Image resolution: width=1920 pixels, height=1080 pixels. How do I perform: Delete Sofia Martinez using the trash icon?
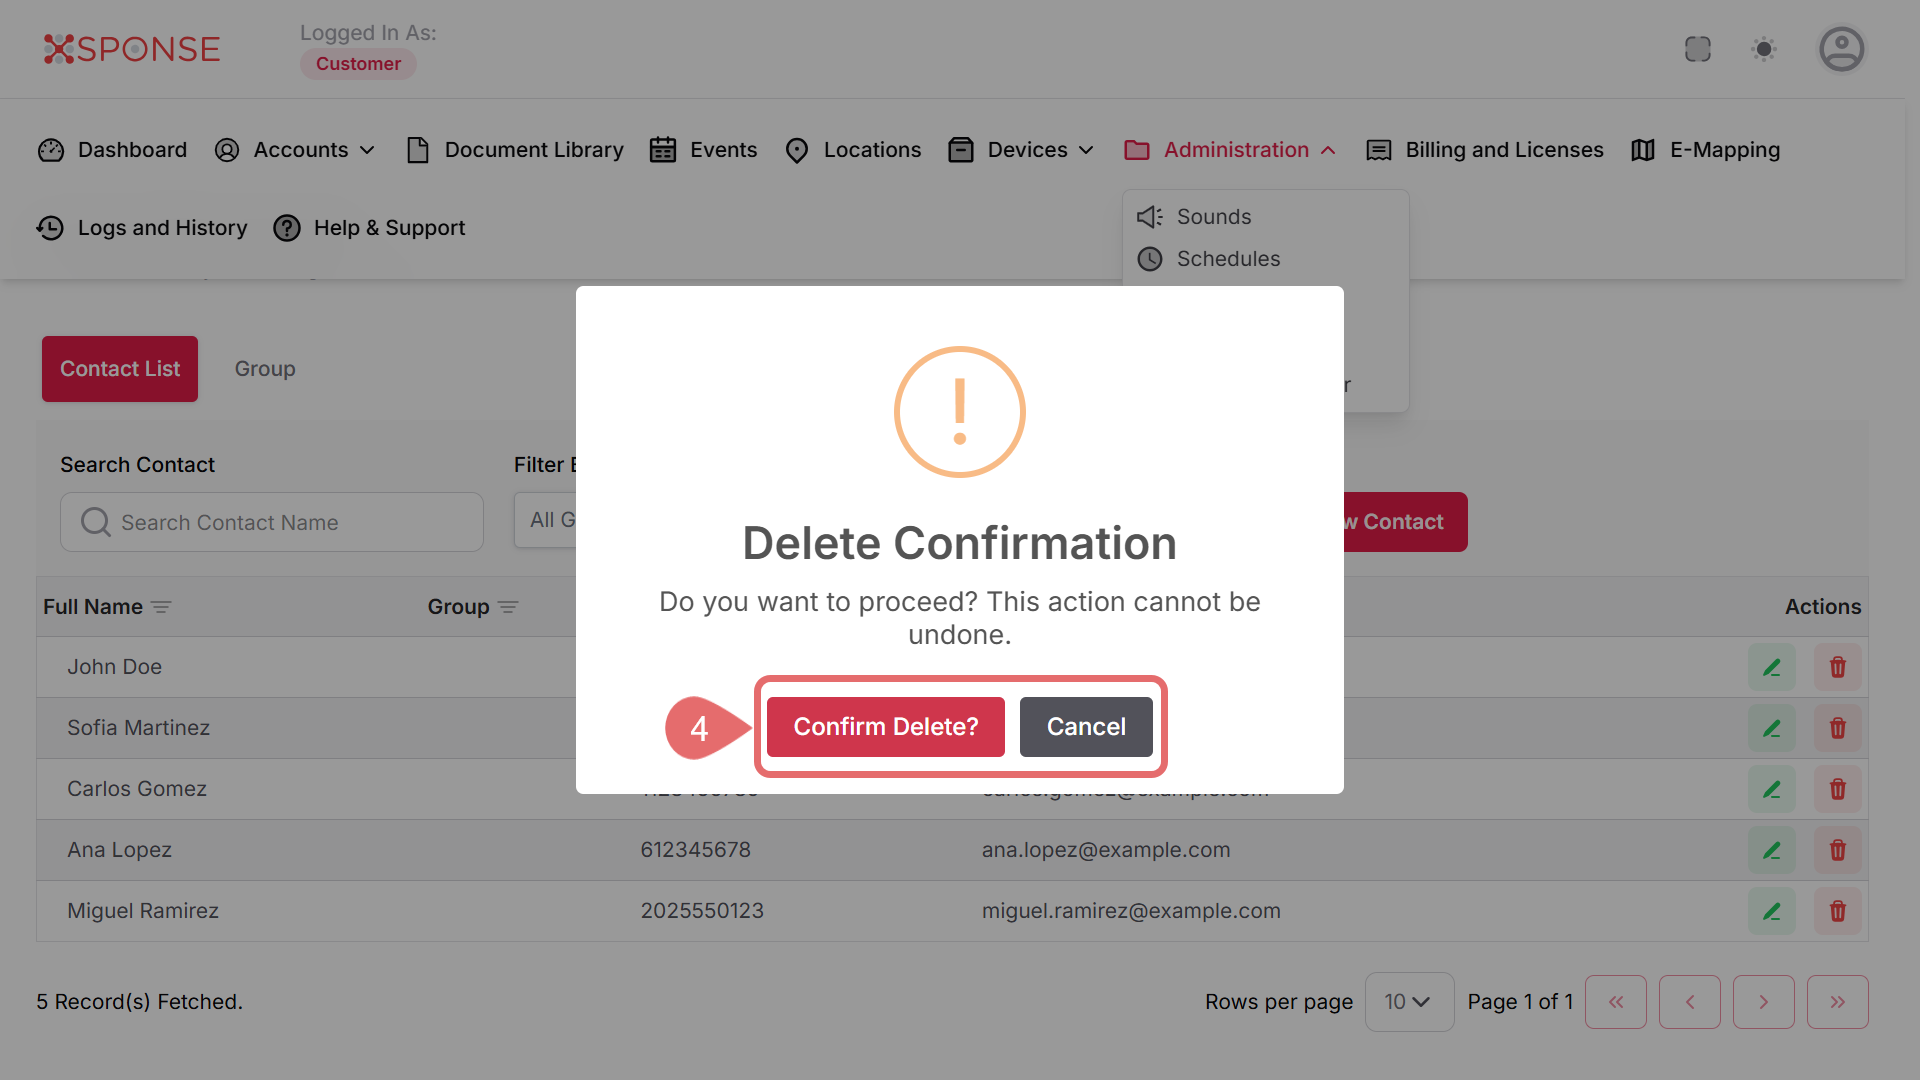[x=1837, y=728]
